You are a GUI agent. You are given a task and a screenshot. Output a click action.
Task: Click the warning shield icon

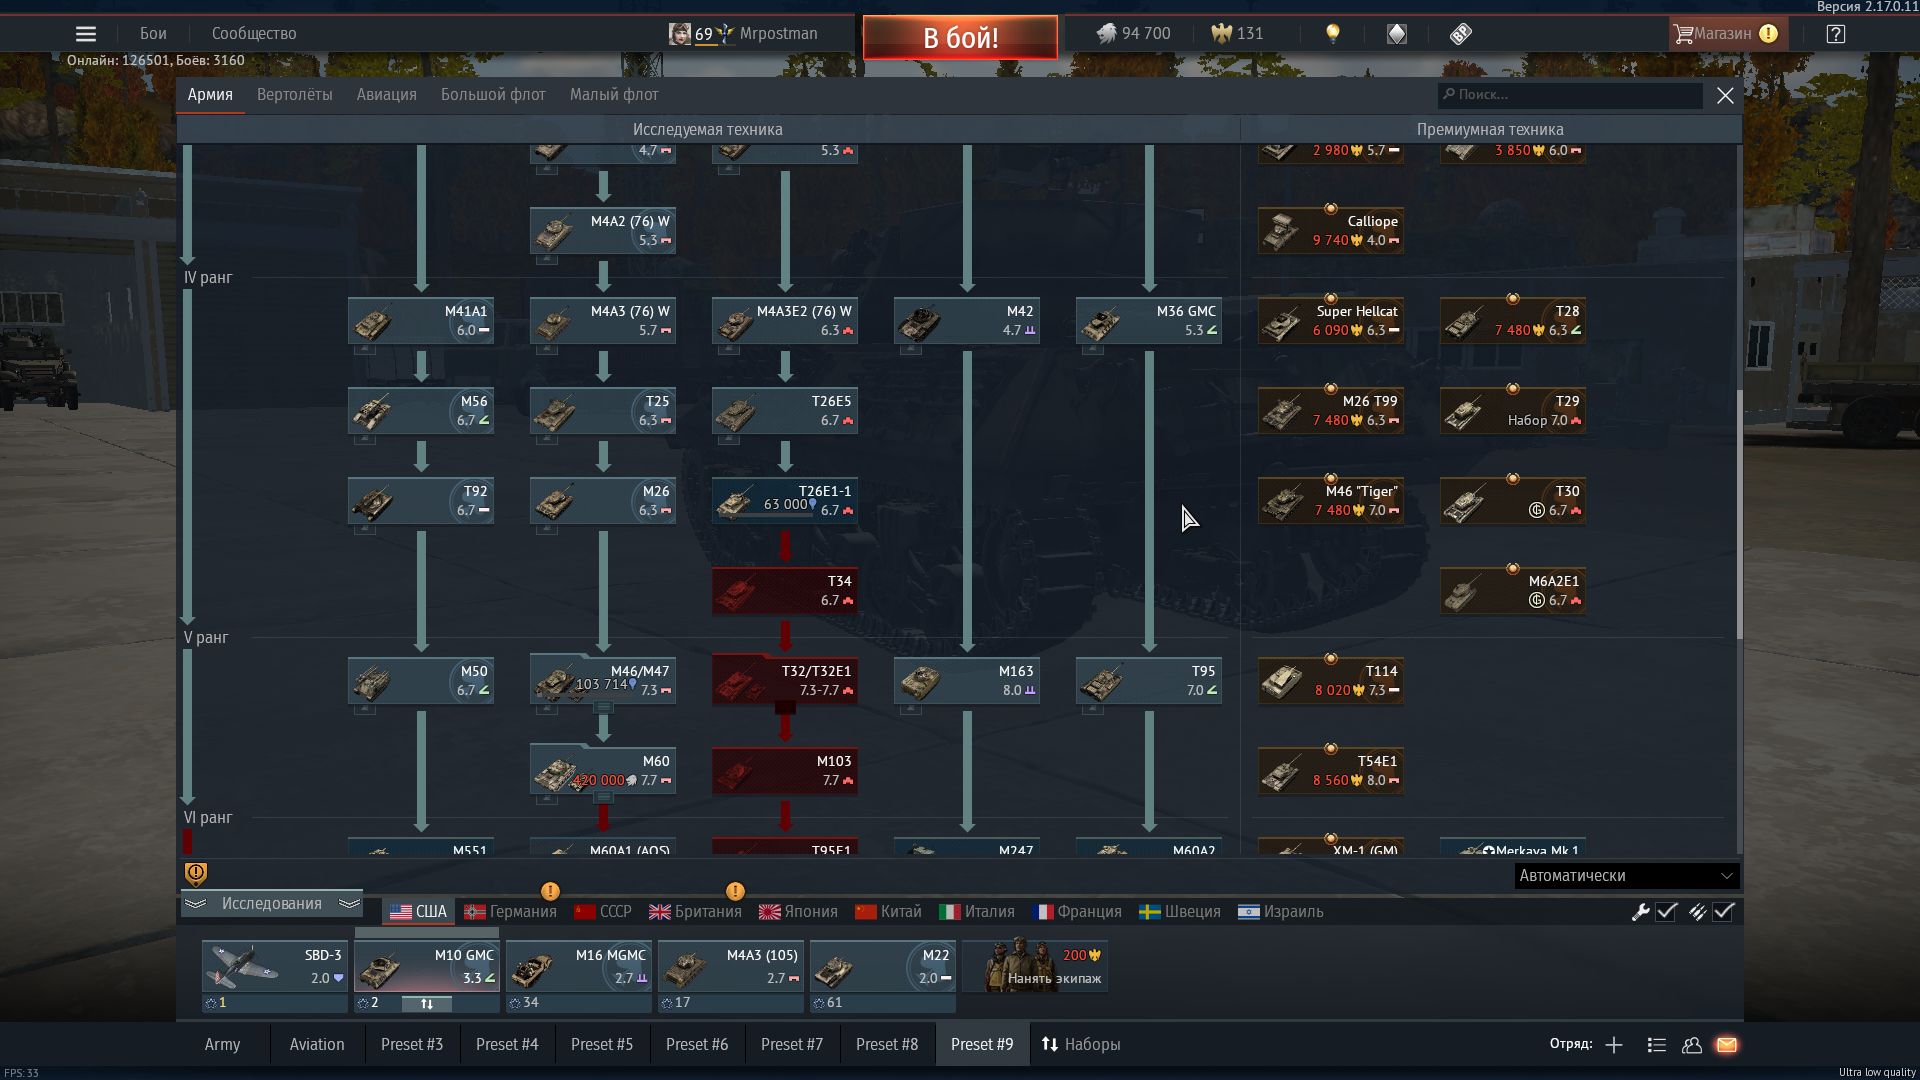[x=196, y=875]
